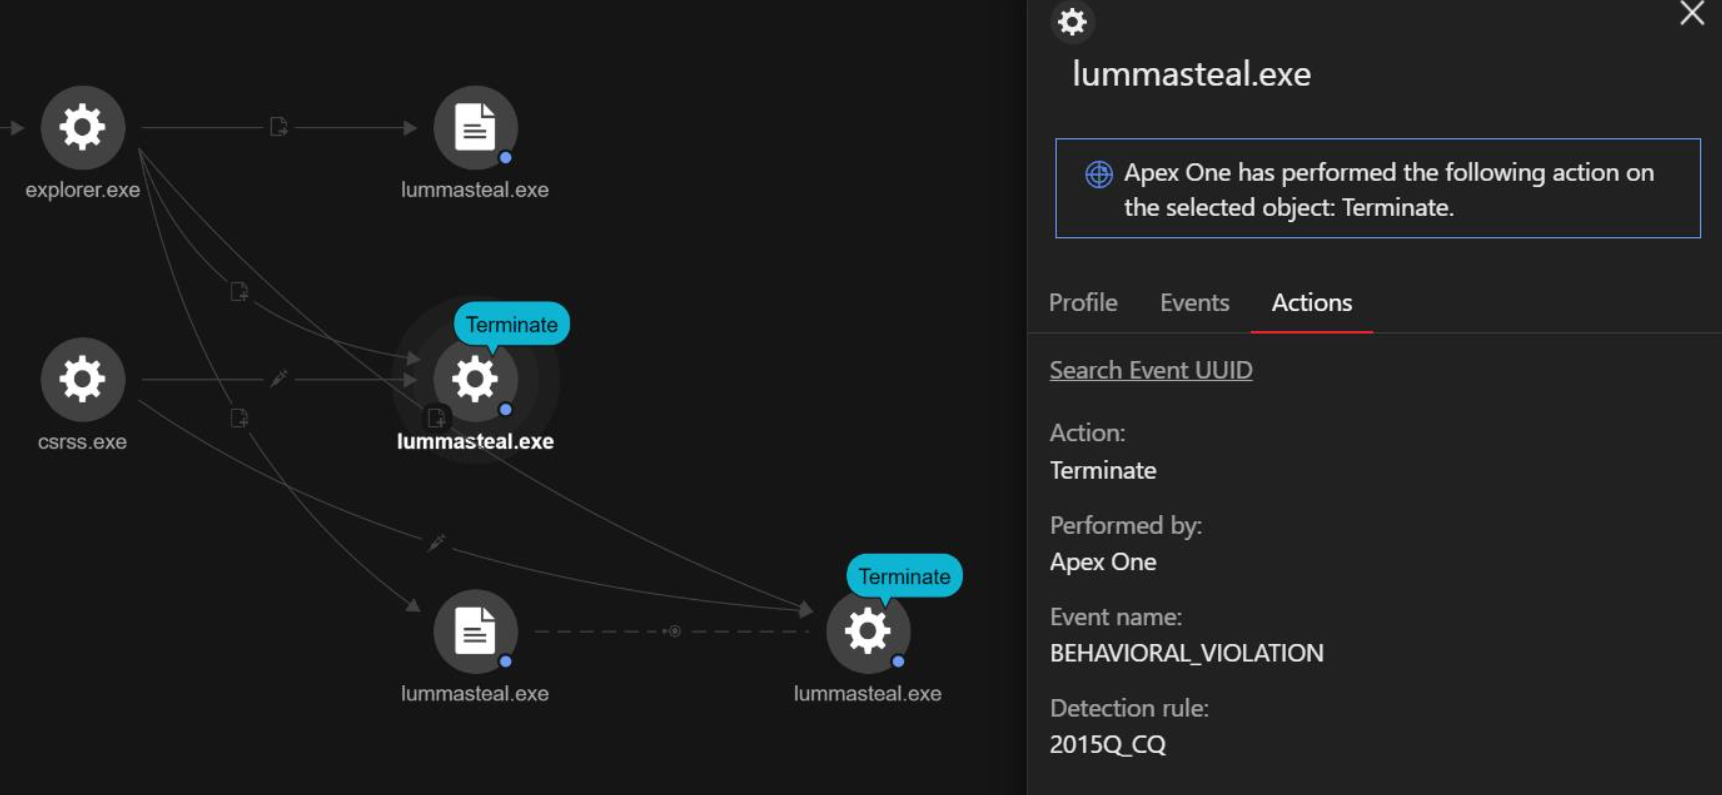Click the pencil icon on the lower curved edge
The image size is (1722, 795).
point(436,543)
